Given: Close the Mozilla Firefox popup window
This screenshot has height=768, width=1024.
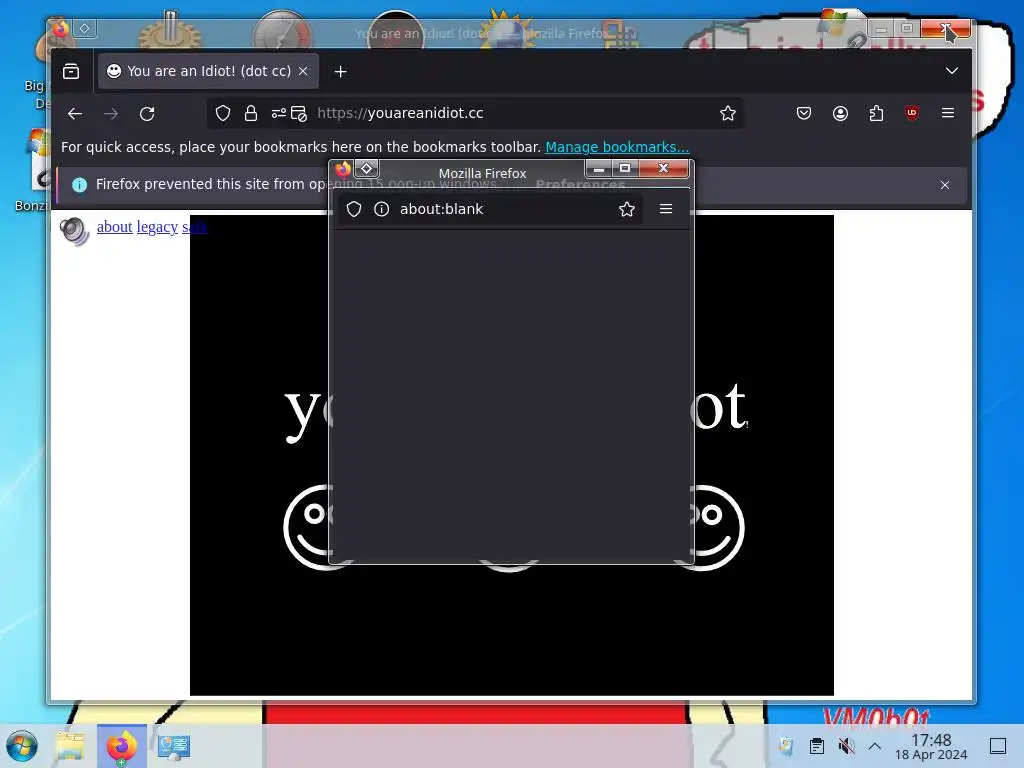Looking at the screenshot, I should tap(664, 168).
